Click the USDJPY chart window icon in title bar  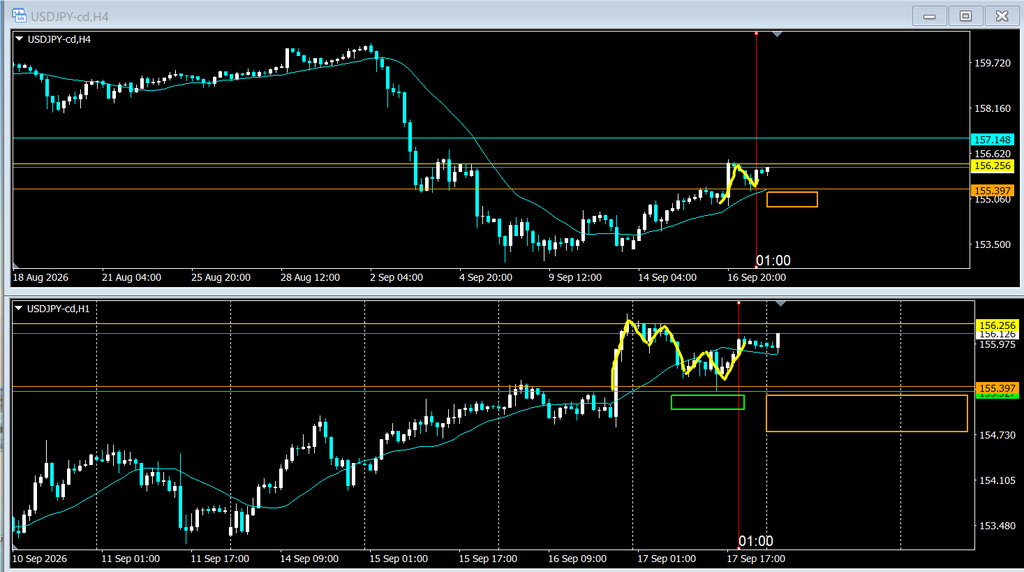(x=19, y=16)
